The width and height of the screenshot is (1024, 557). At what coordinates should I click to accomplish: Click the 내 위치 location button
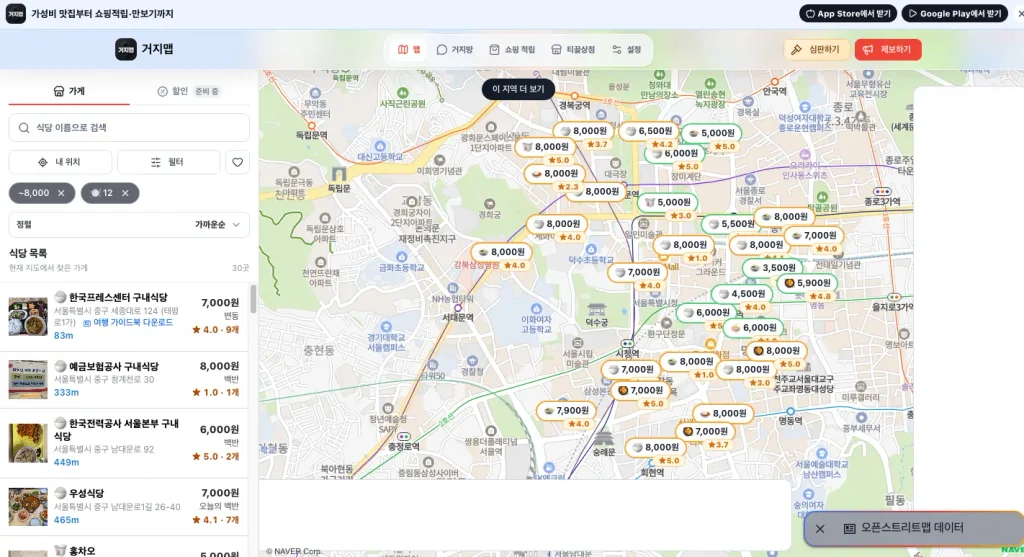point(60,162)
